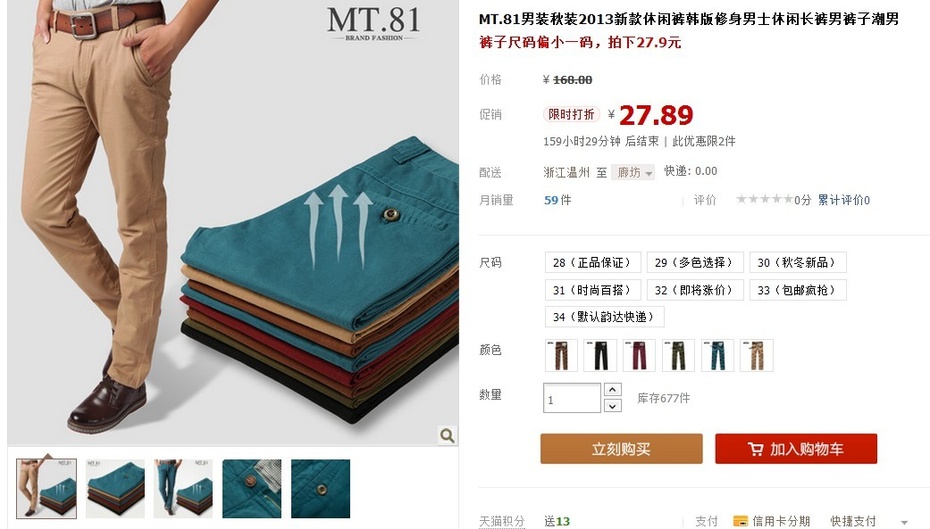Screen dimensions: 930x529
Task: Expand the payment options arrow after 快捷支付
Action: [904, 522]
